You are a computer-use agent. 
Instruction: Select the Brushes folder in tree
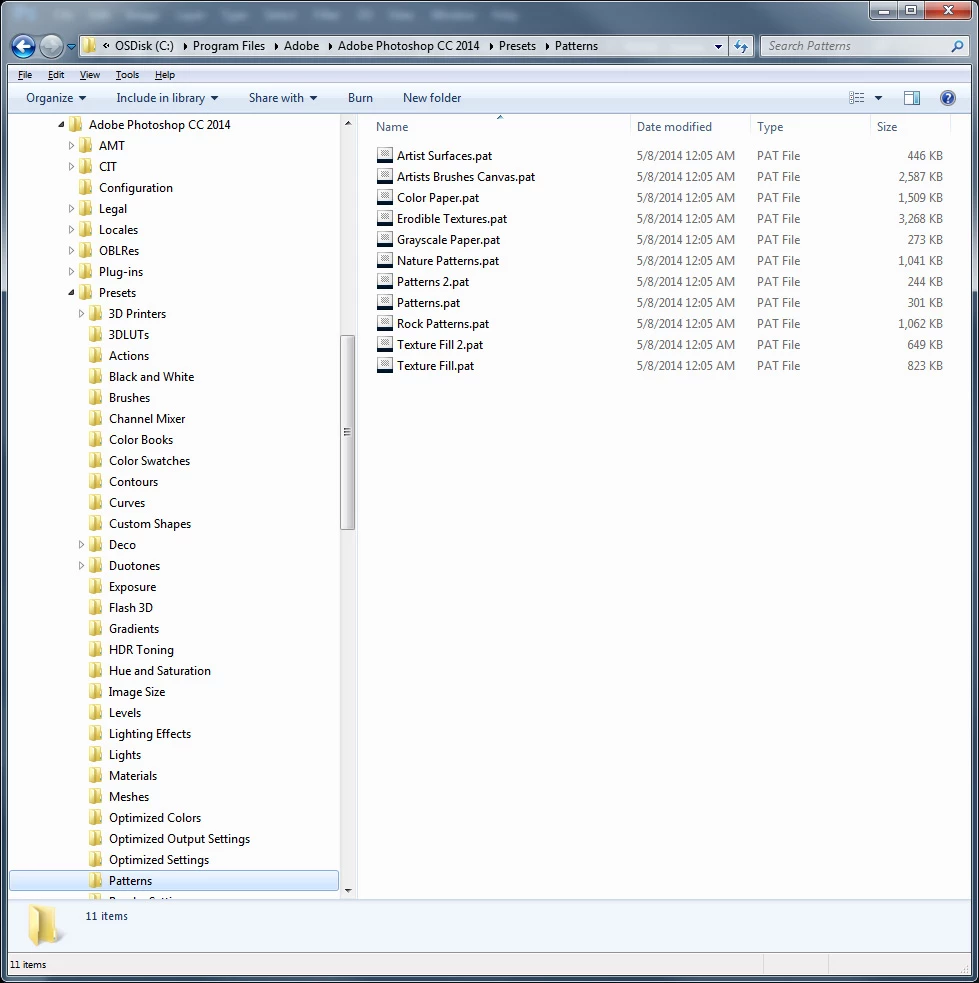129,397
